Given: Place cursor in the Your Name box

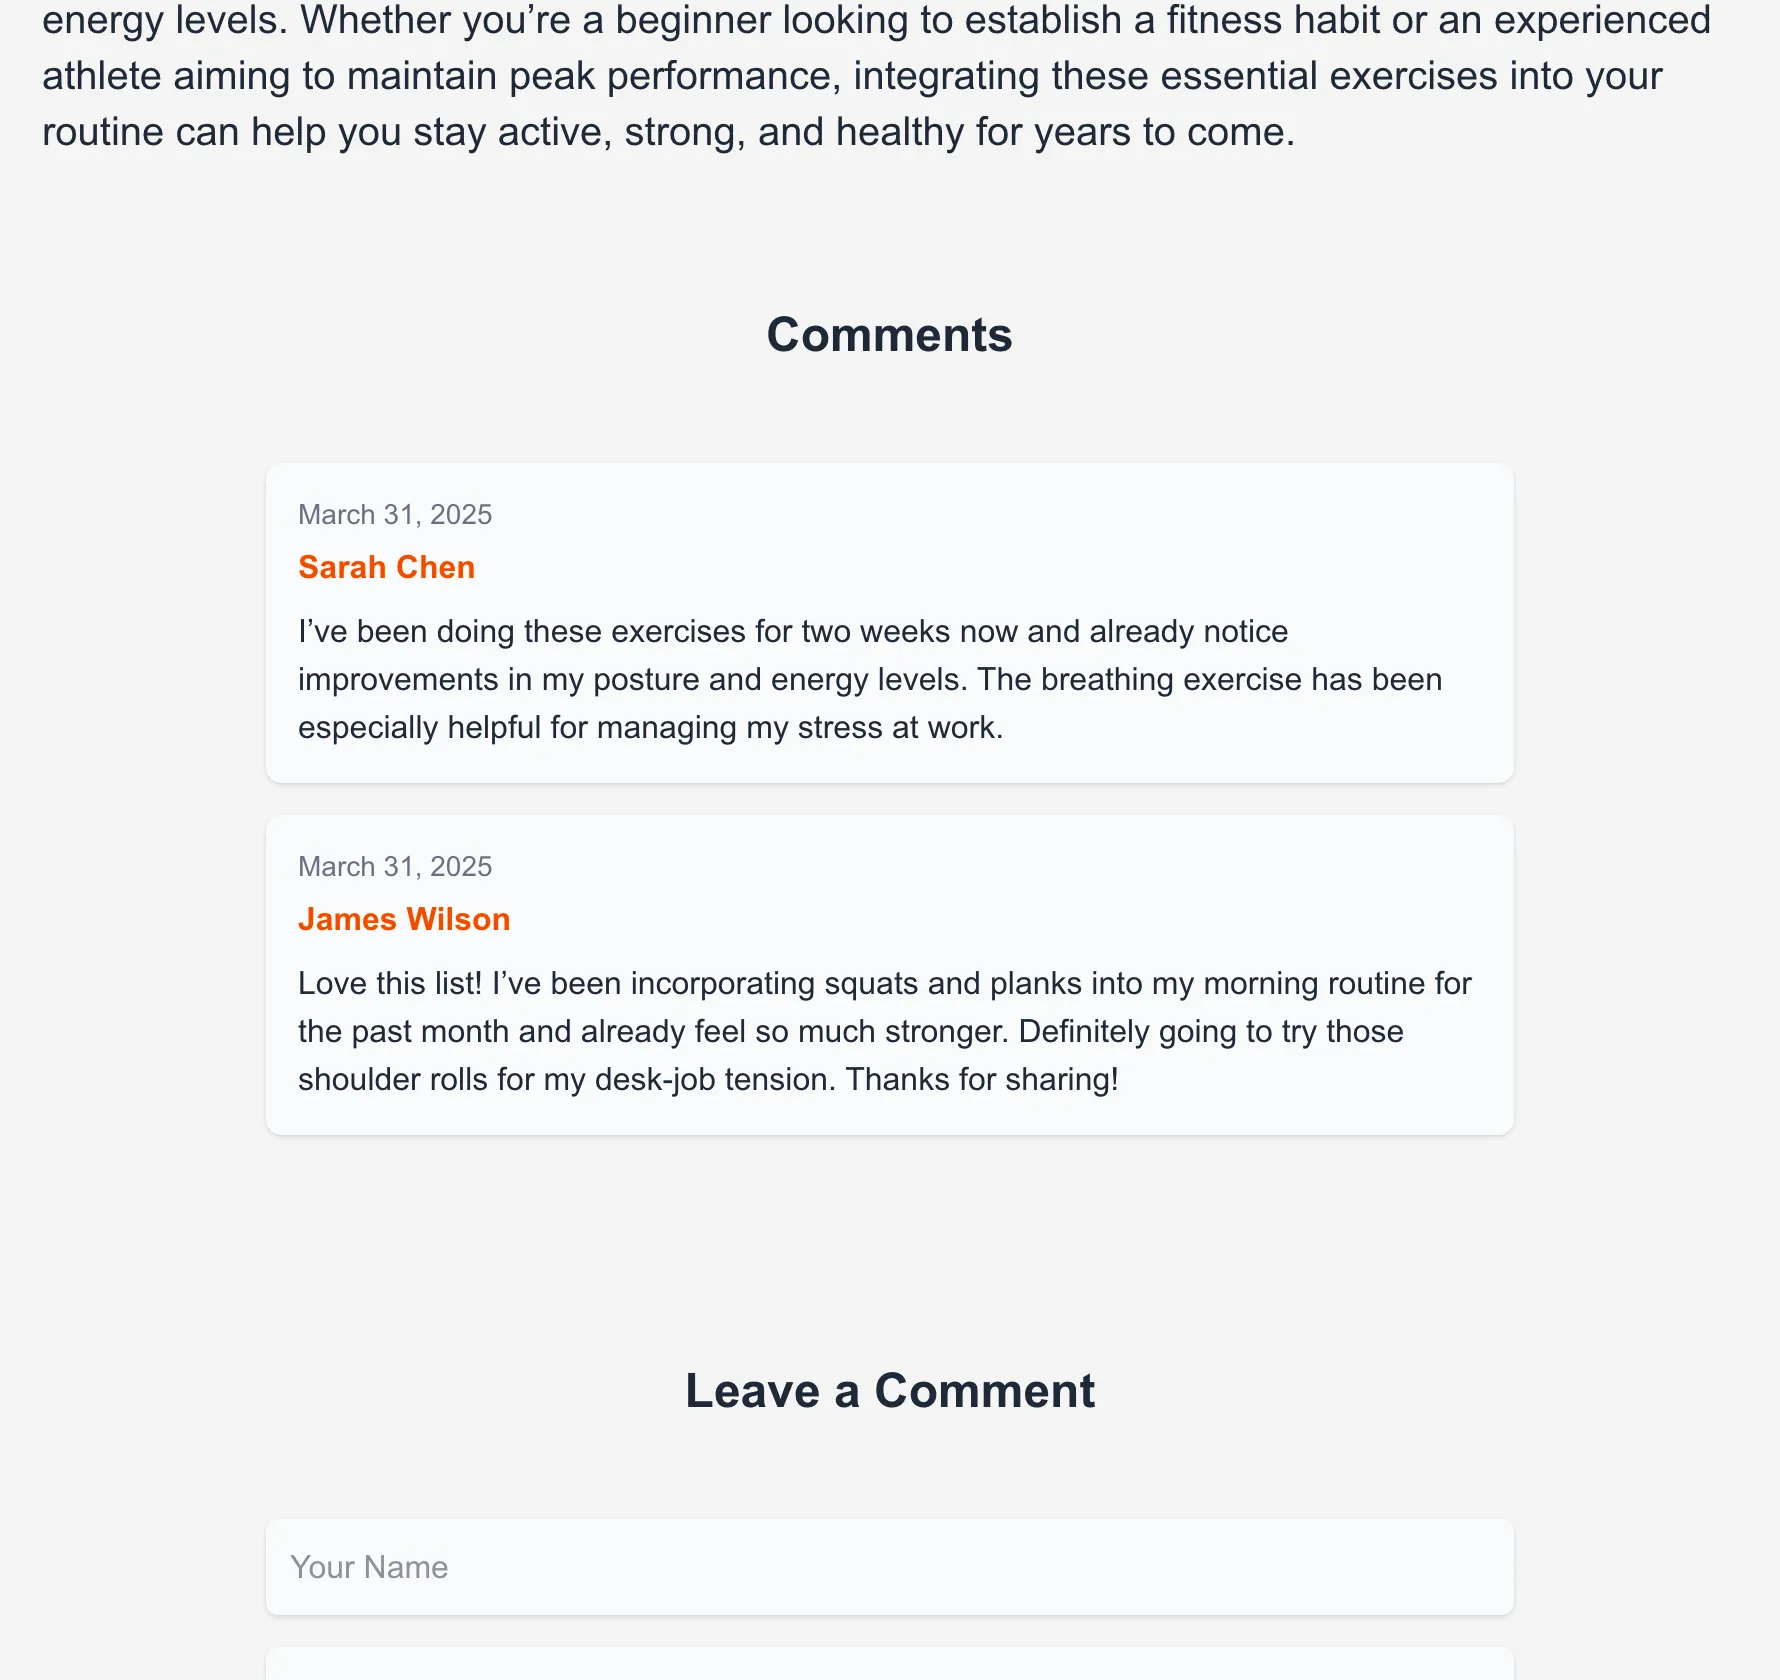Looking at the screenshot, I should coord(889,1567).
